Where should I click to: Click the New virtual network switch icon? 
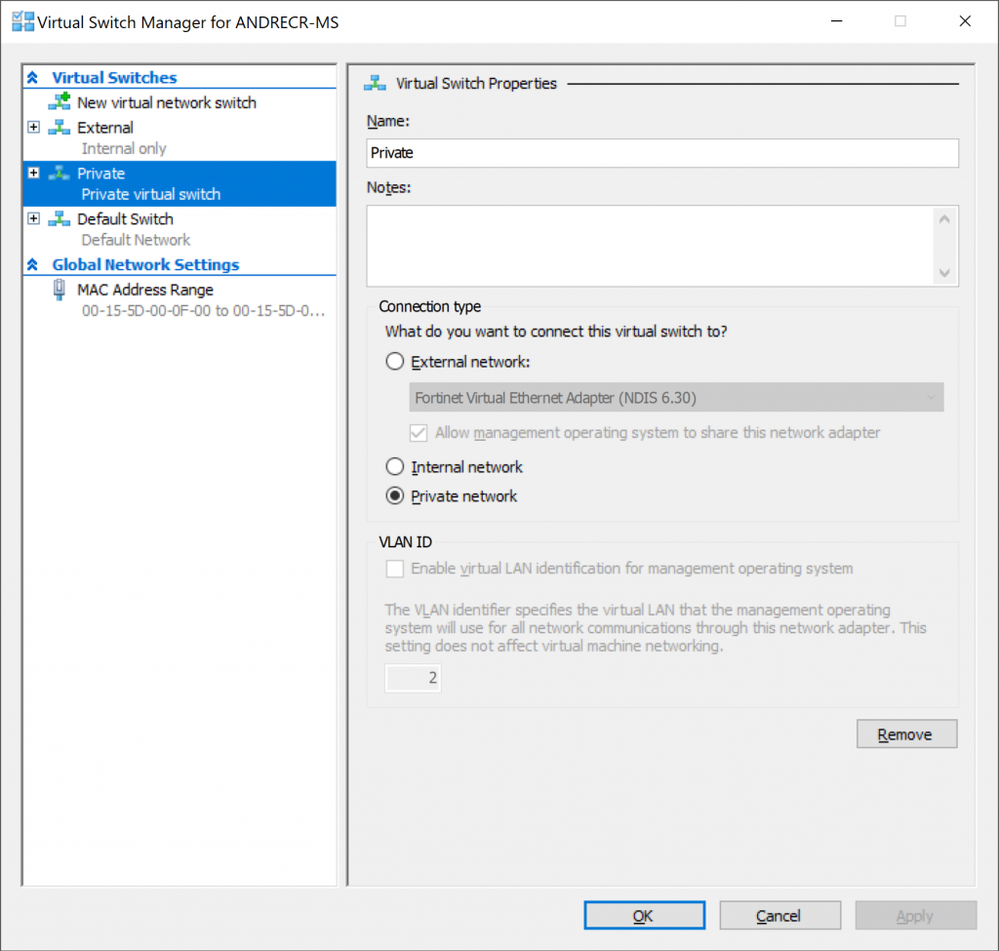click(59, 101)
